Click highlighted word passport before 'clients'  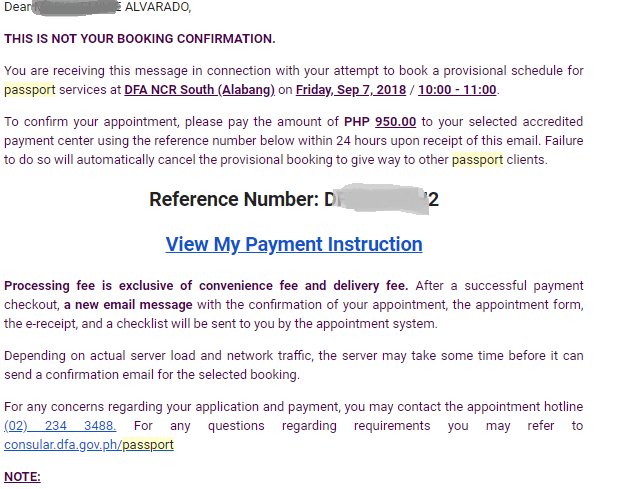pyautogui.click(x=479, y=160)
